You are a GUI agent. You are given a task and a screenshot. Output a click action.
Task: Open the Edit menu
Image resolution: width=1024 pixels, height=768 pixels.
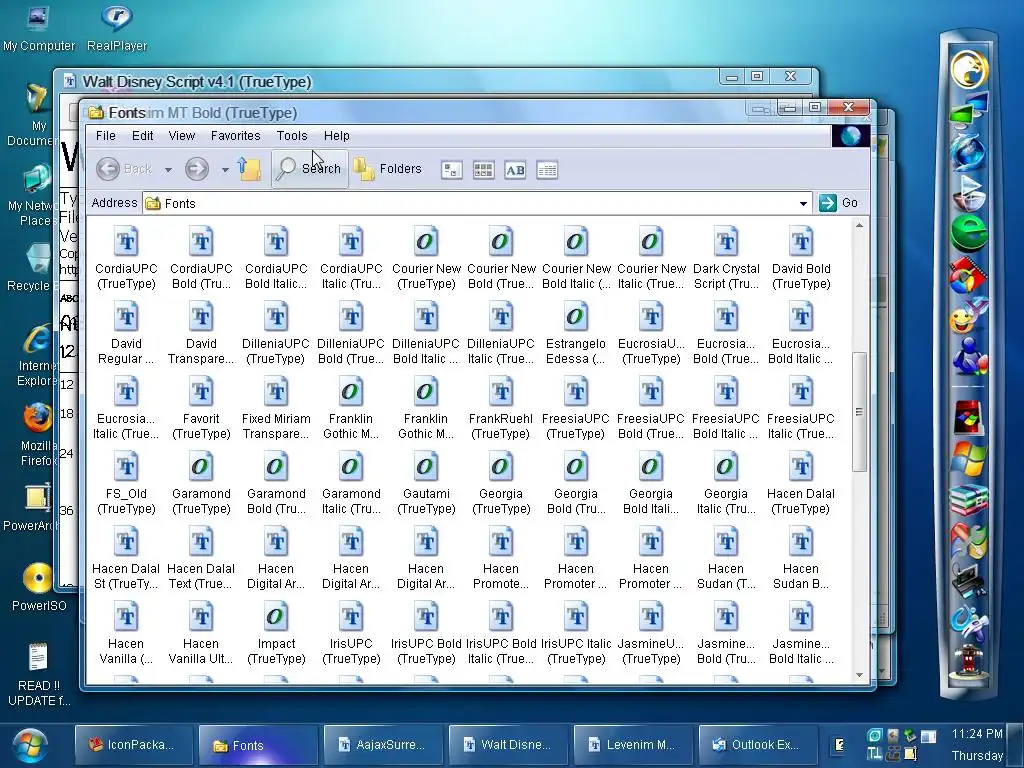click(142, 136)
